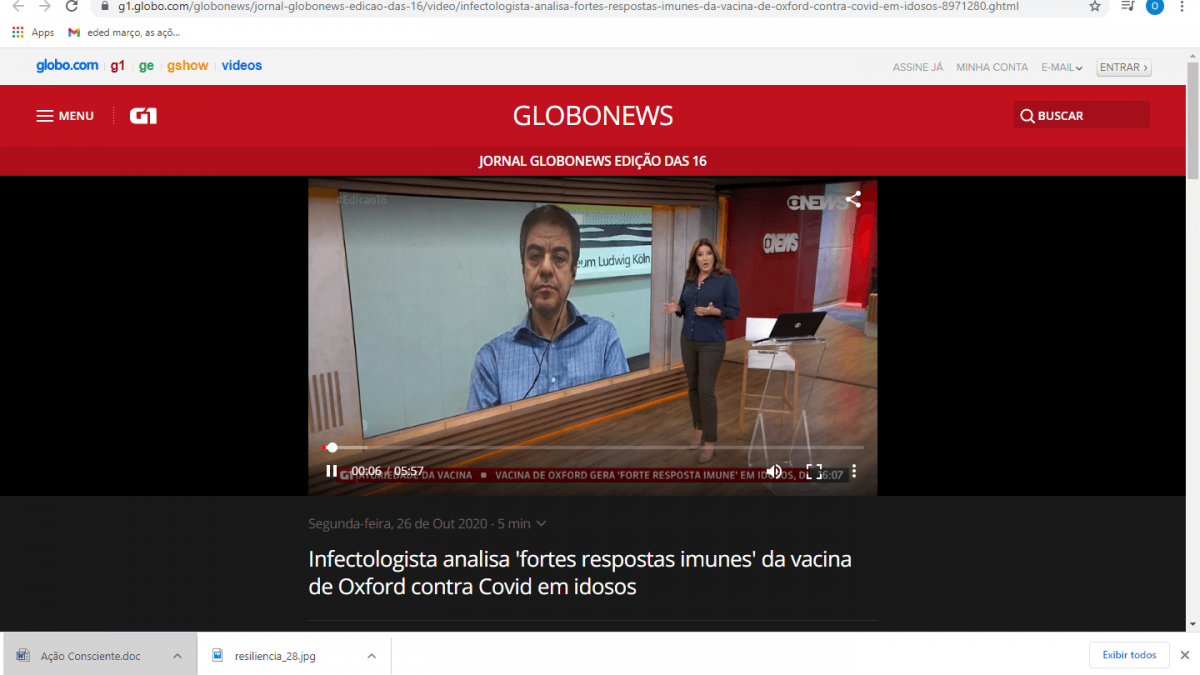Open video player more options menu

(854, 471)
